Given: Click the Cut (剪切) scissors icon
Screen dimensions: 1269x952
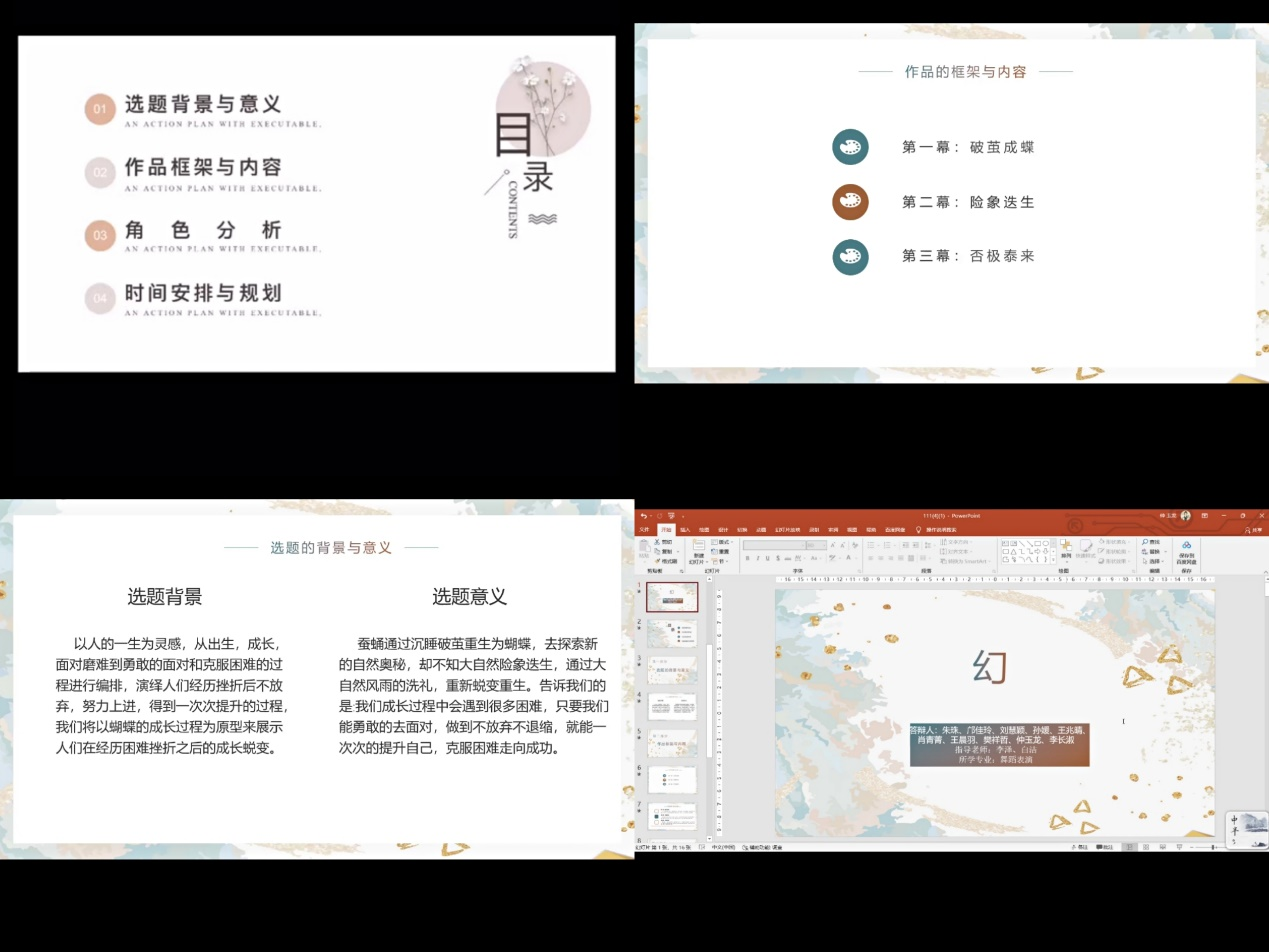Looking at the screenshot, I should 656,542.
